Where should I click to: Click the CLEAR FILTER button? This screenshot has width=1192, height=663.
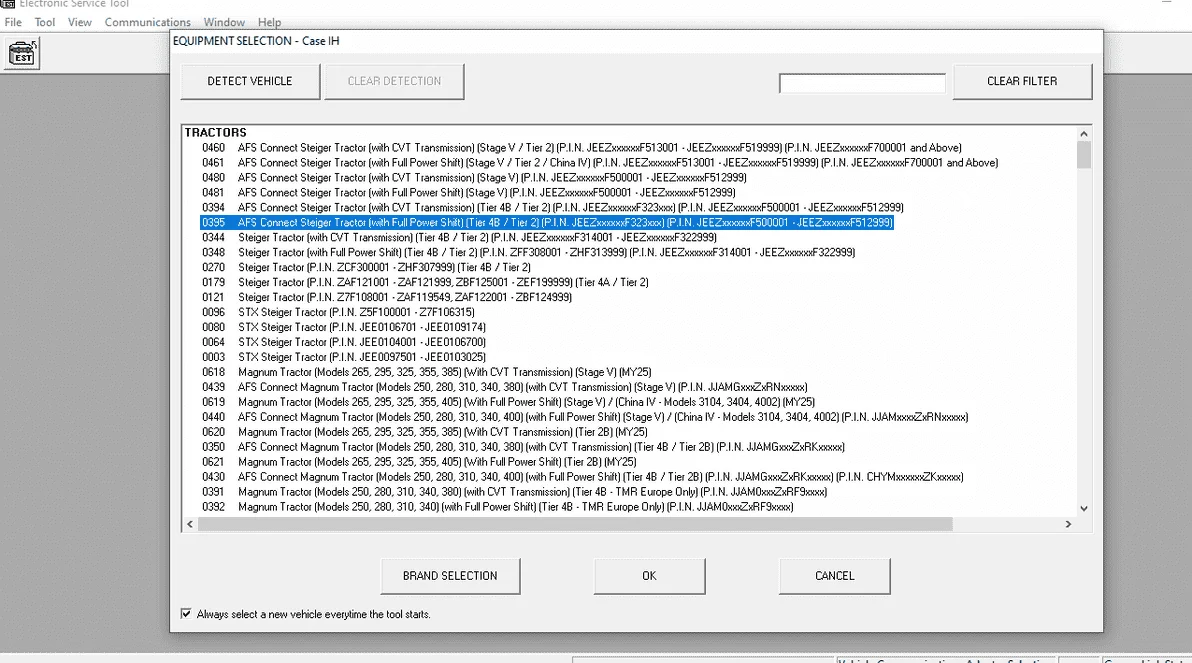1022,81
